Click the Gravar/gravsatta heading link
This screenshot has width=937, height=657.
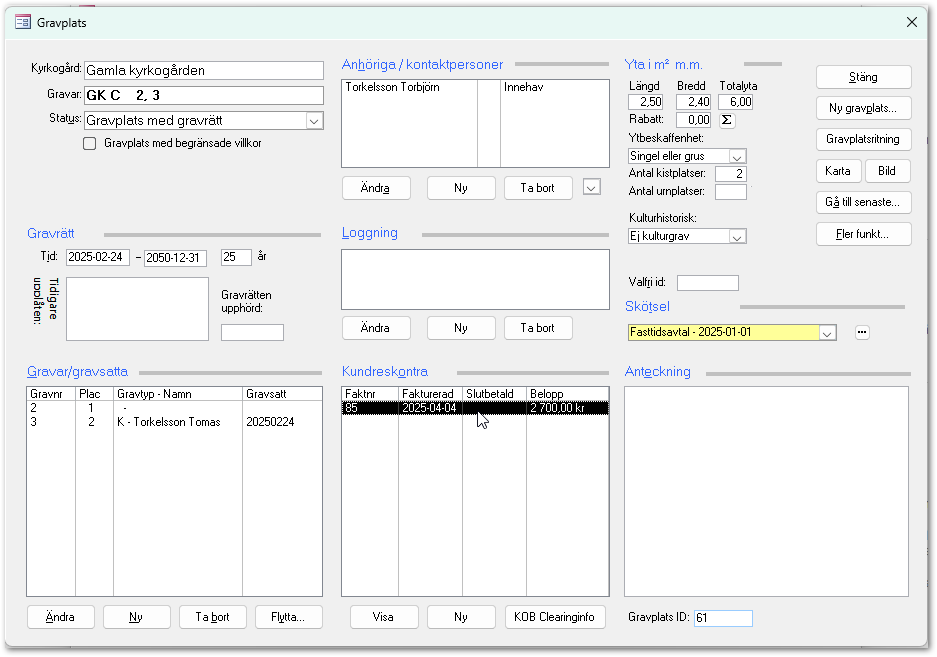78,372
